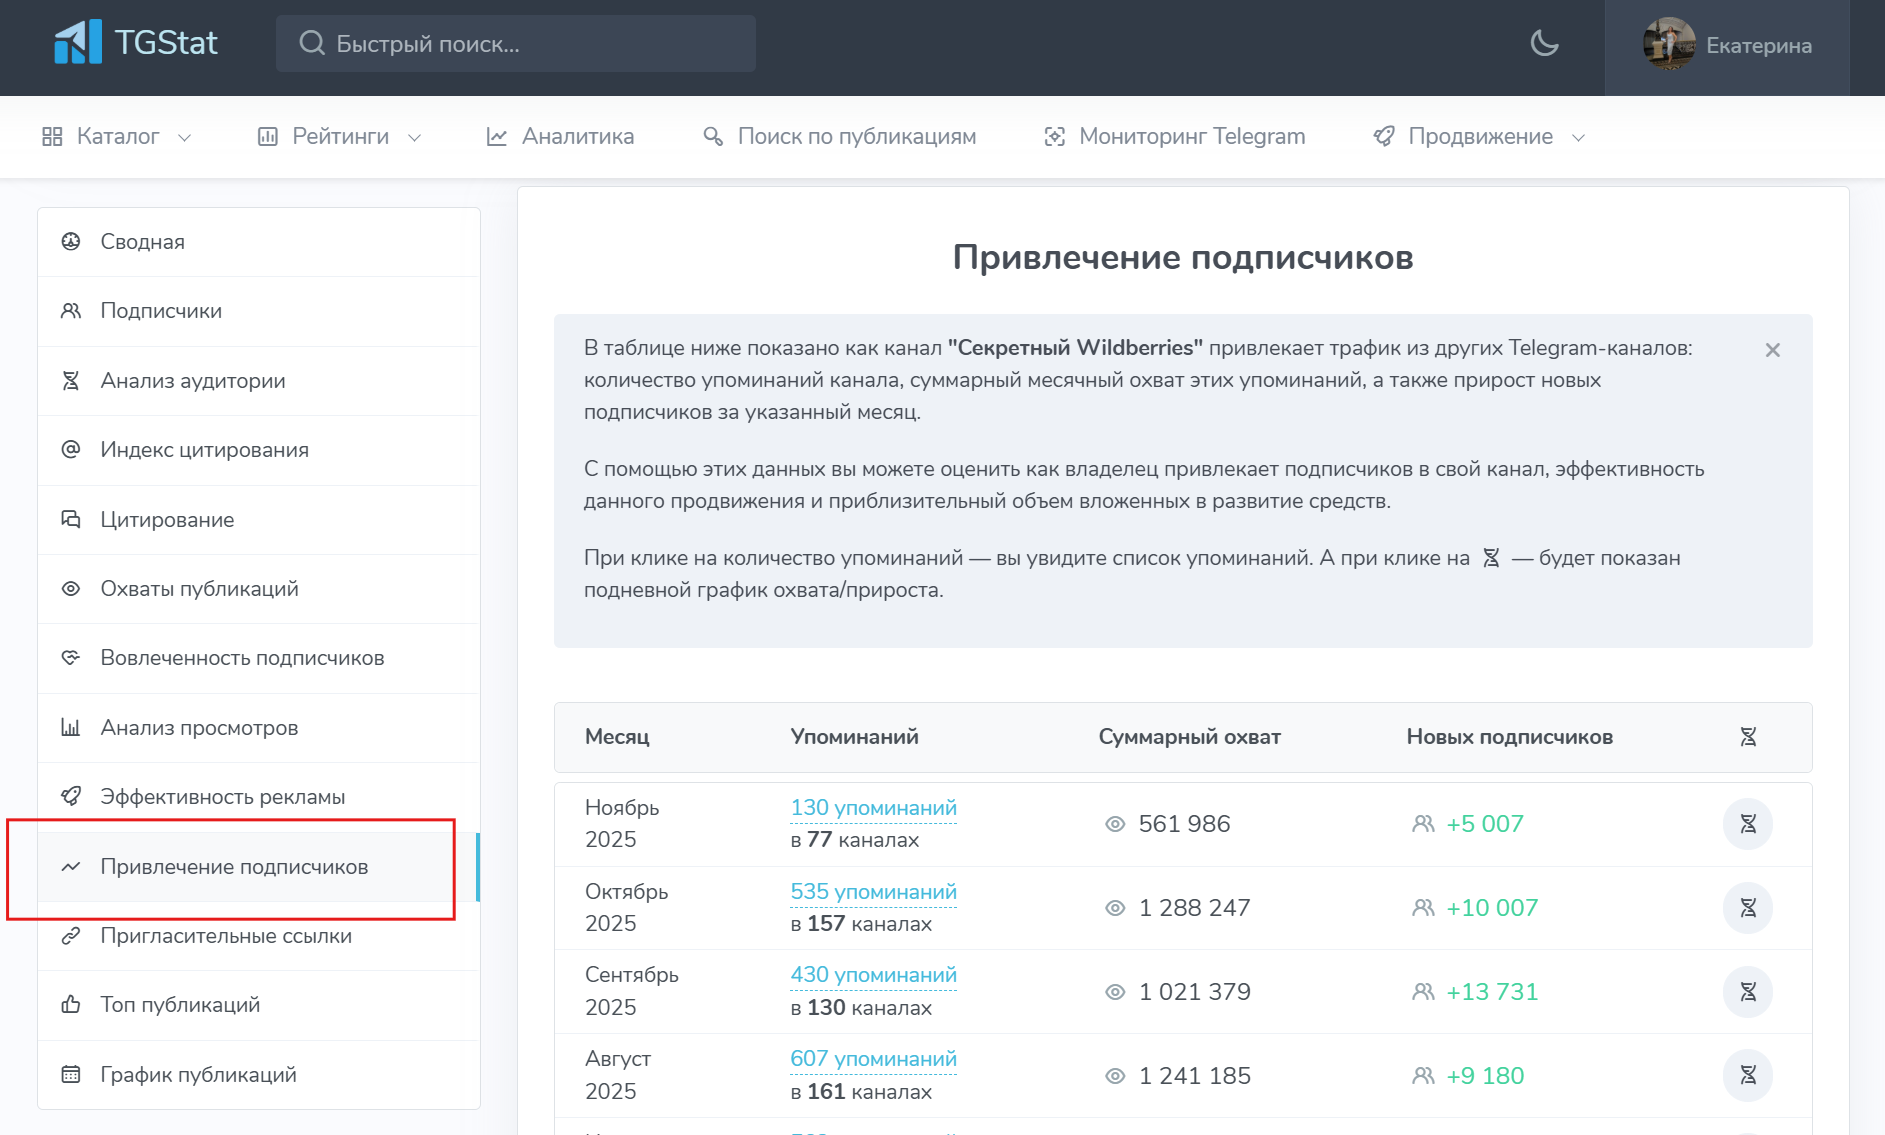Open the Сводная dashboard icon in sidebar
The height and width of the screenshot is (1135, 1885).
(x=70, y=241)
